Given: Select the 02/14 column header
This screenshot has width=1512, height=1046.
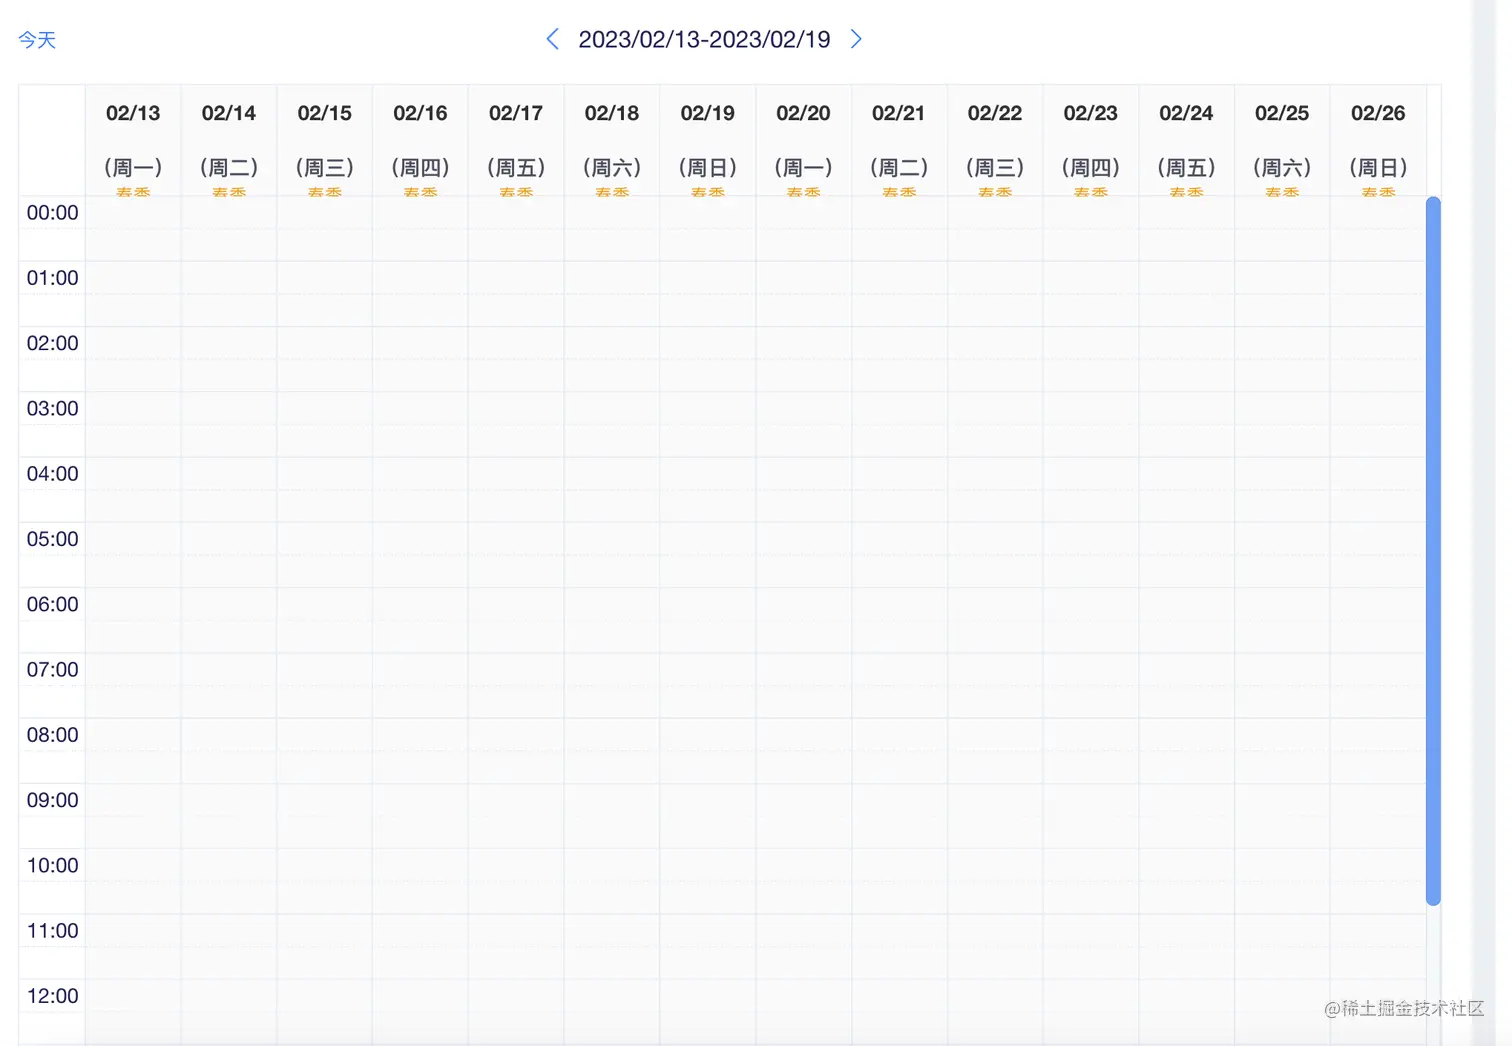Looking at the screenshot, I should (x=229, y=140).
